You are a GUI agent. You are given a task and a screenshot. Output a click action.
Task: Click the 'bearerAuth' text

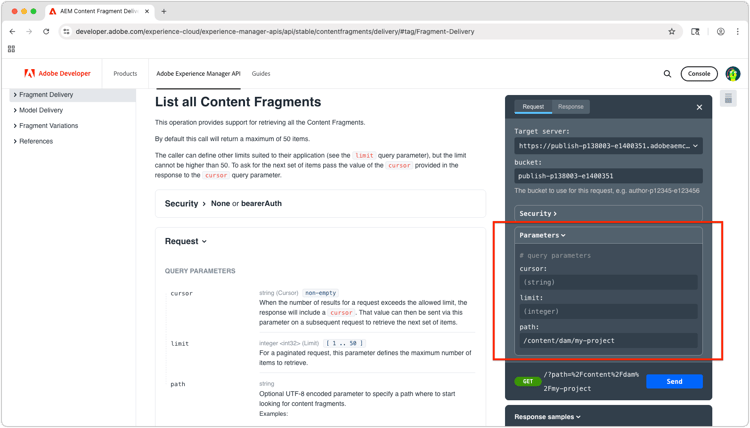(261, 204)
